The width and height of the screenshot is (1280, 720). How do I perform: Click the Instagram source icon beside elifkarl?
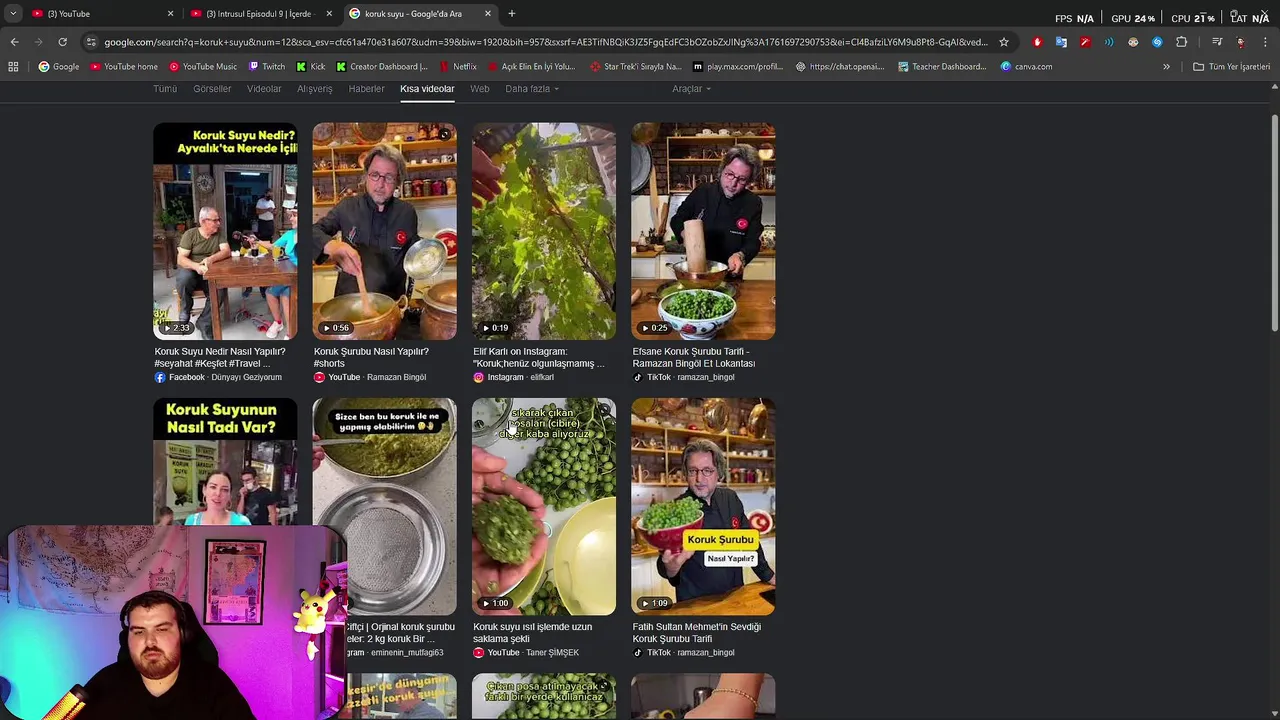click(478, 377)
